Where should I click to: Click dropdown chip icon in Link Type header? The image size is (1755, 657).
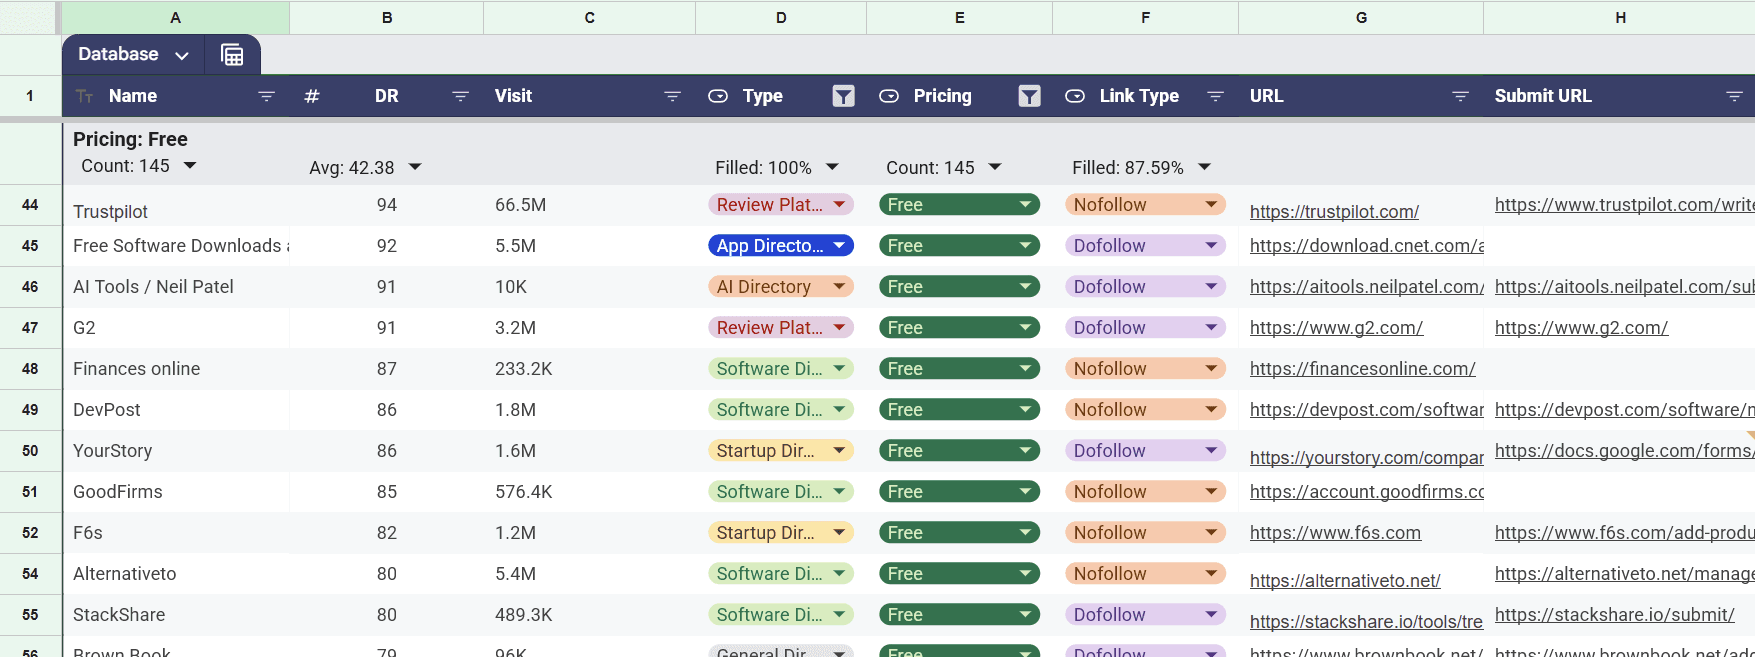click(x=1075, y=96)
